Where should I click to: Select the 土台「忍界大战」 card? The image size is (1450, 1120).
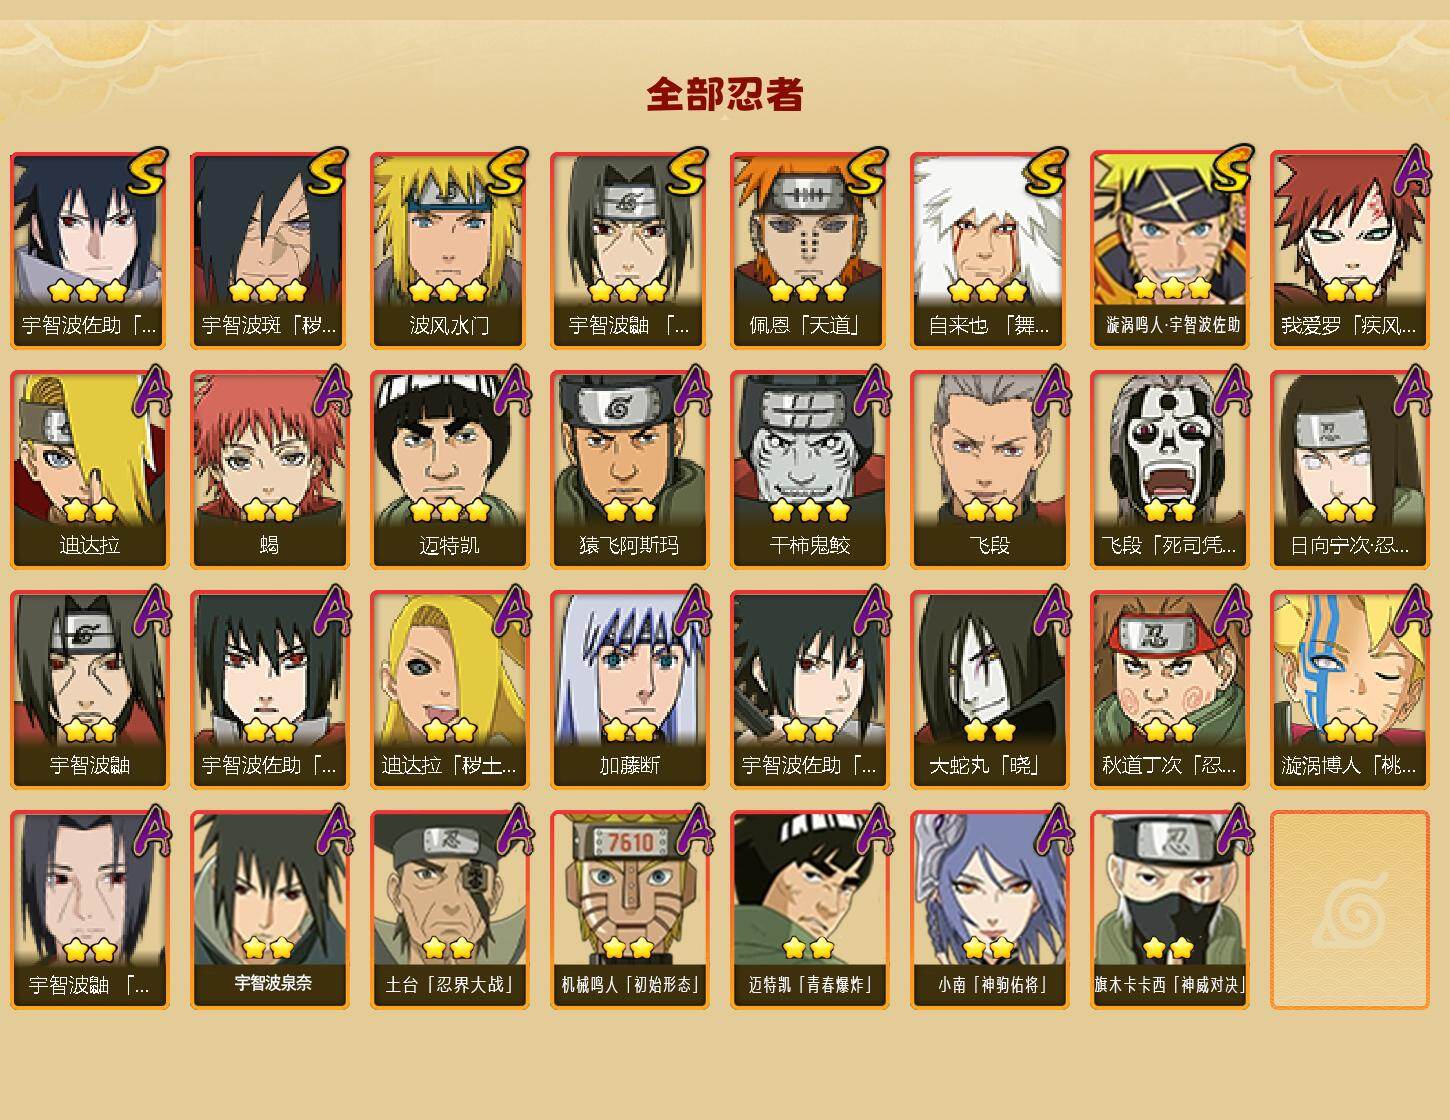pyautogui.click(x=449, y=910)
